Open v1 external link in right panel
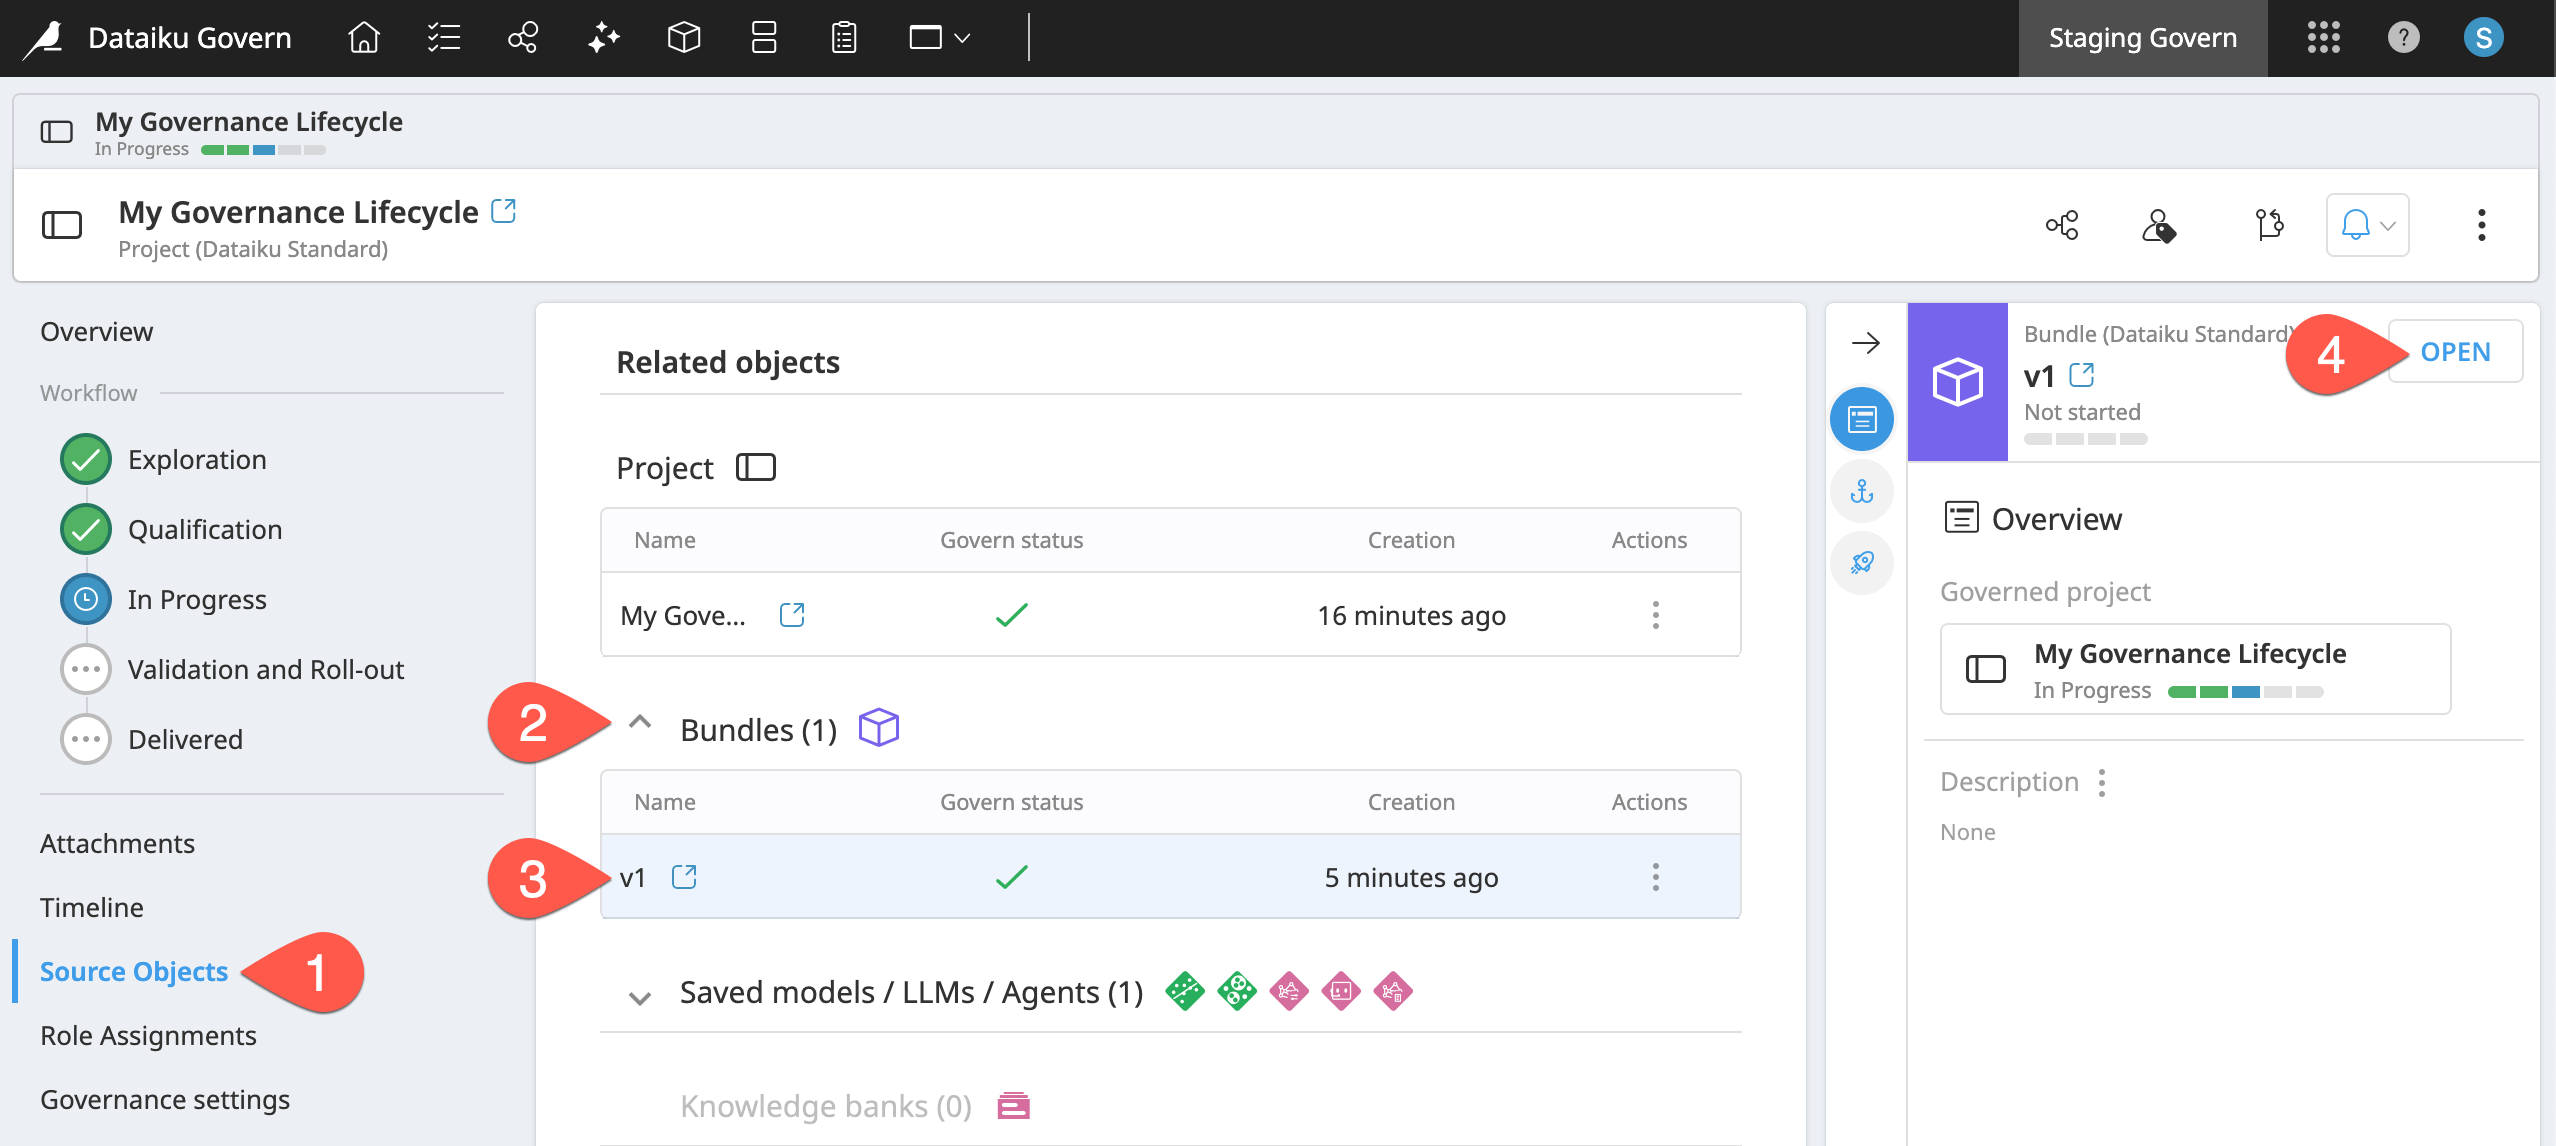2556x1146 pixels. click(2082, 375)
